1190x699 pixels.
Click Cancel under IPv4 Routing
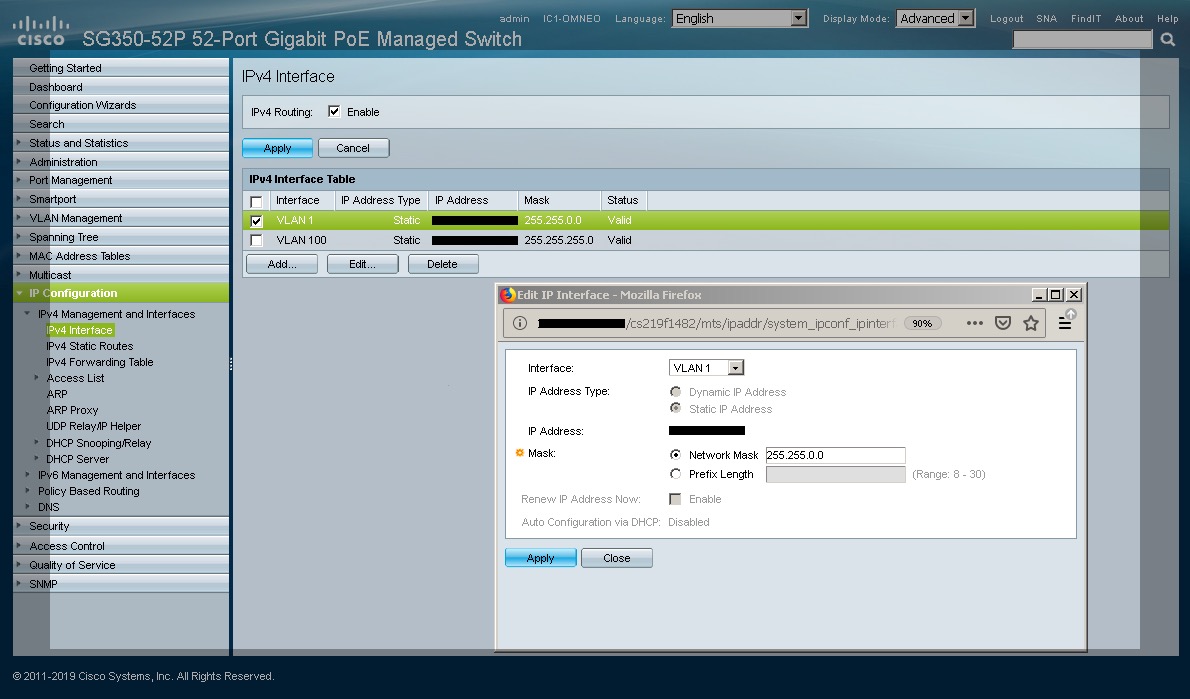(353, 148)
